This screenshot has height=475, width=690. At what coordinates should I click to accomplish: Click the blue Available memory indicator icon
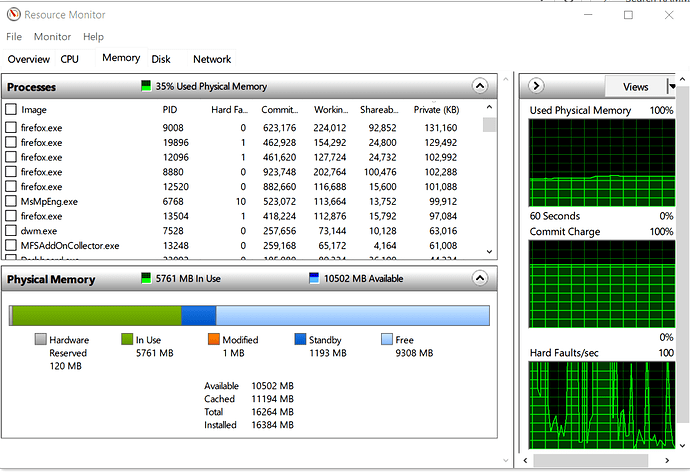pyautogui.click(x=314, y=279)
